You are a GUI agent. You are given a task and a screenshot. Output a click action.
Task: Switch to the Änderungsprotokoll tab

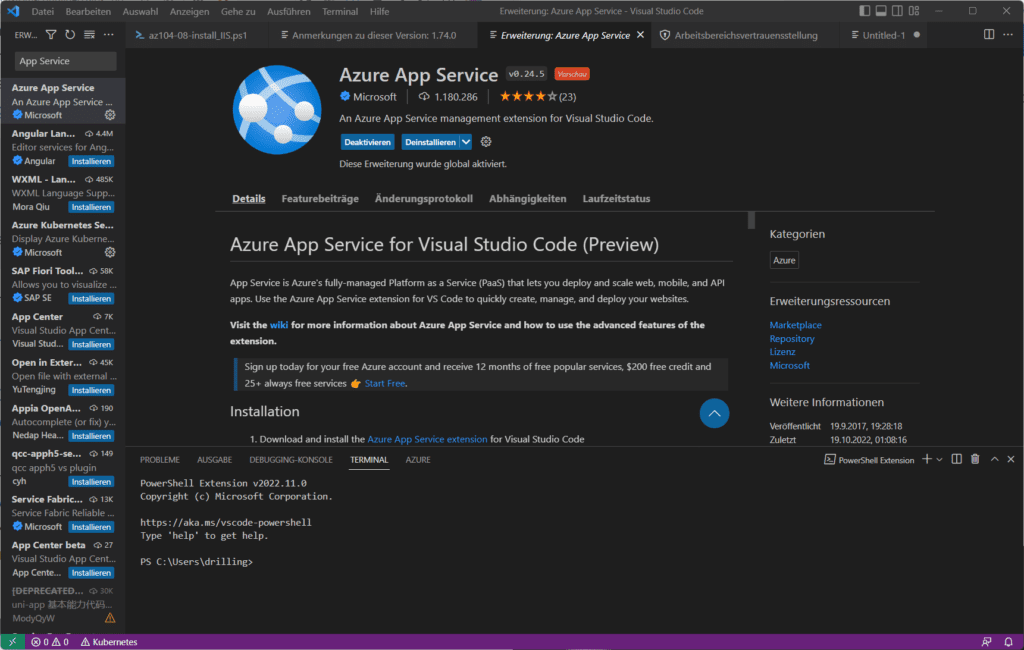(424, 199)
